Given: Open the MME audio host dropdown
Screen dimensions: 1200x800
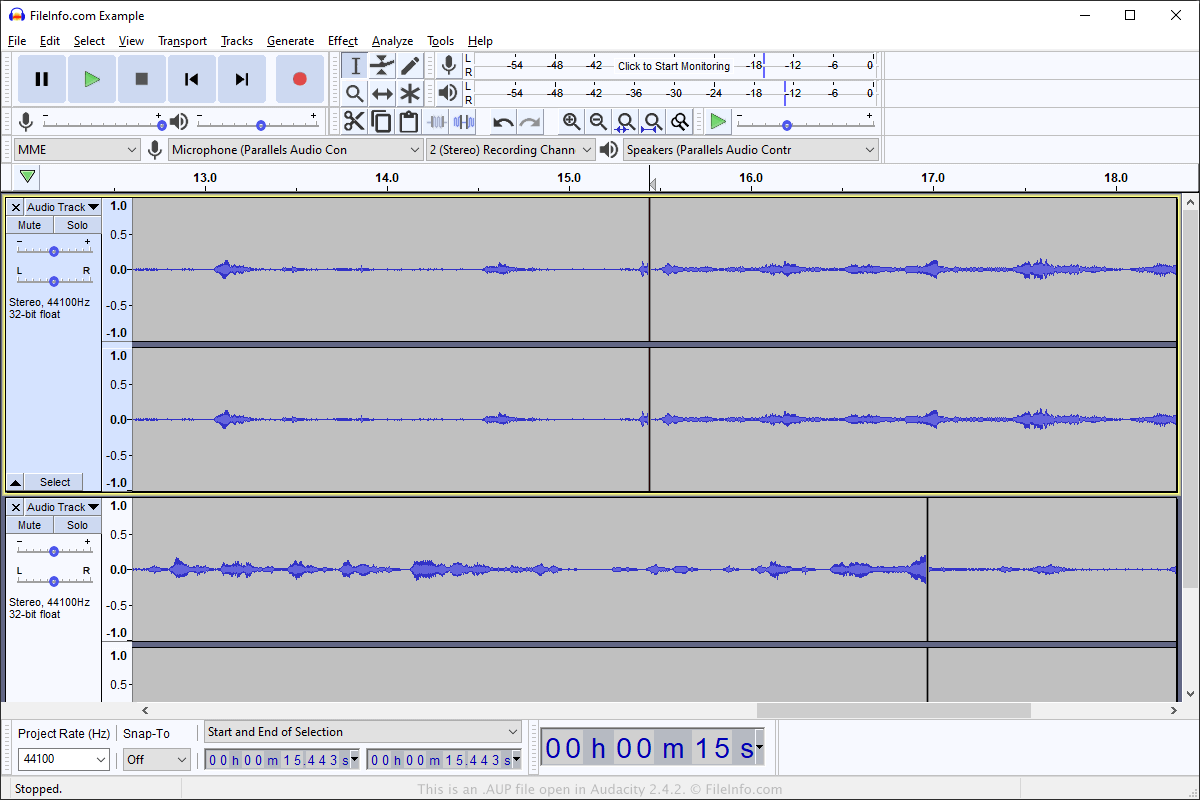Looking at the screenshot, I should click(x=77, y=150).
